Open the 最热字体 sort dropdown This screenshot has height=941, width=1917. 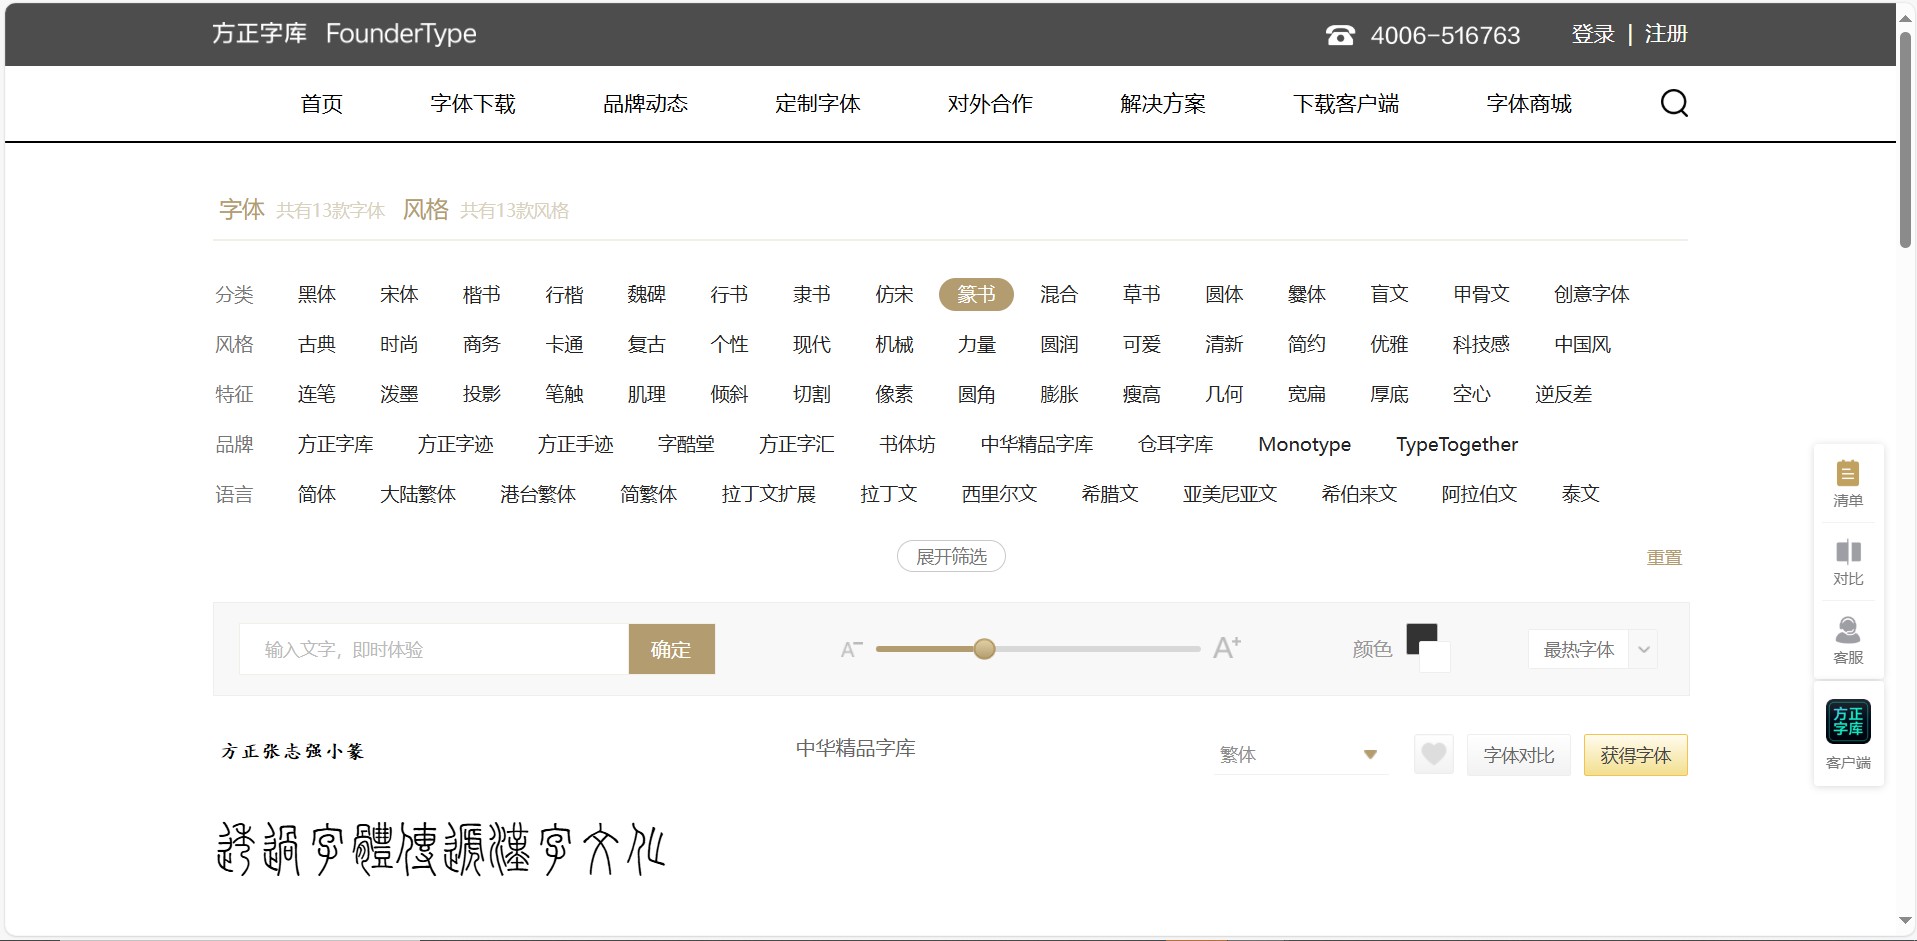point(1592,649)
